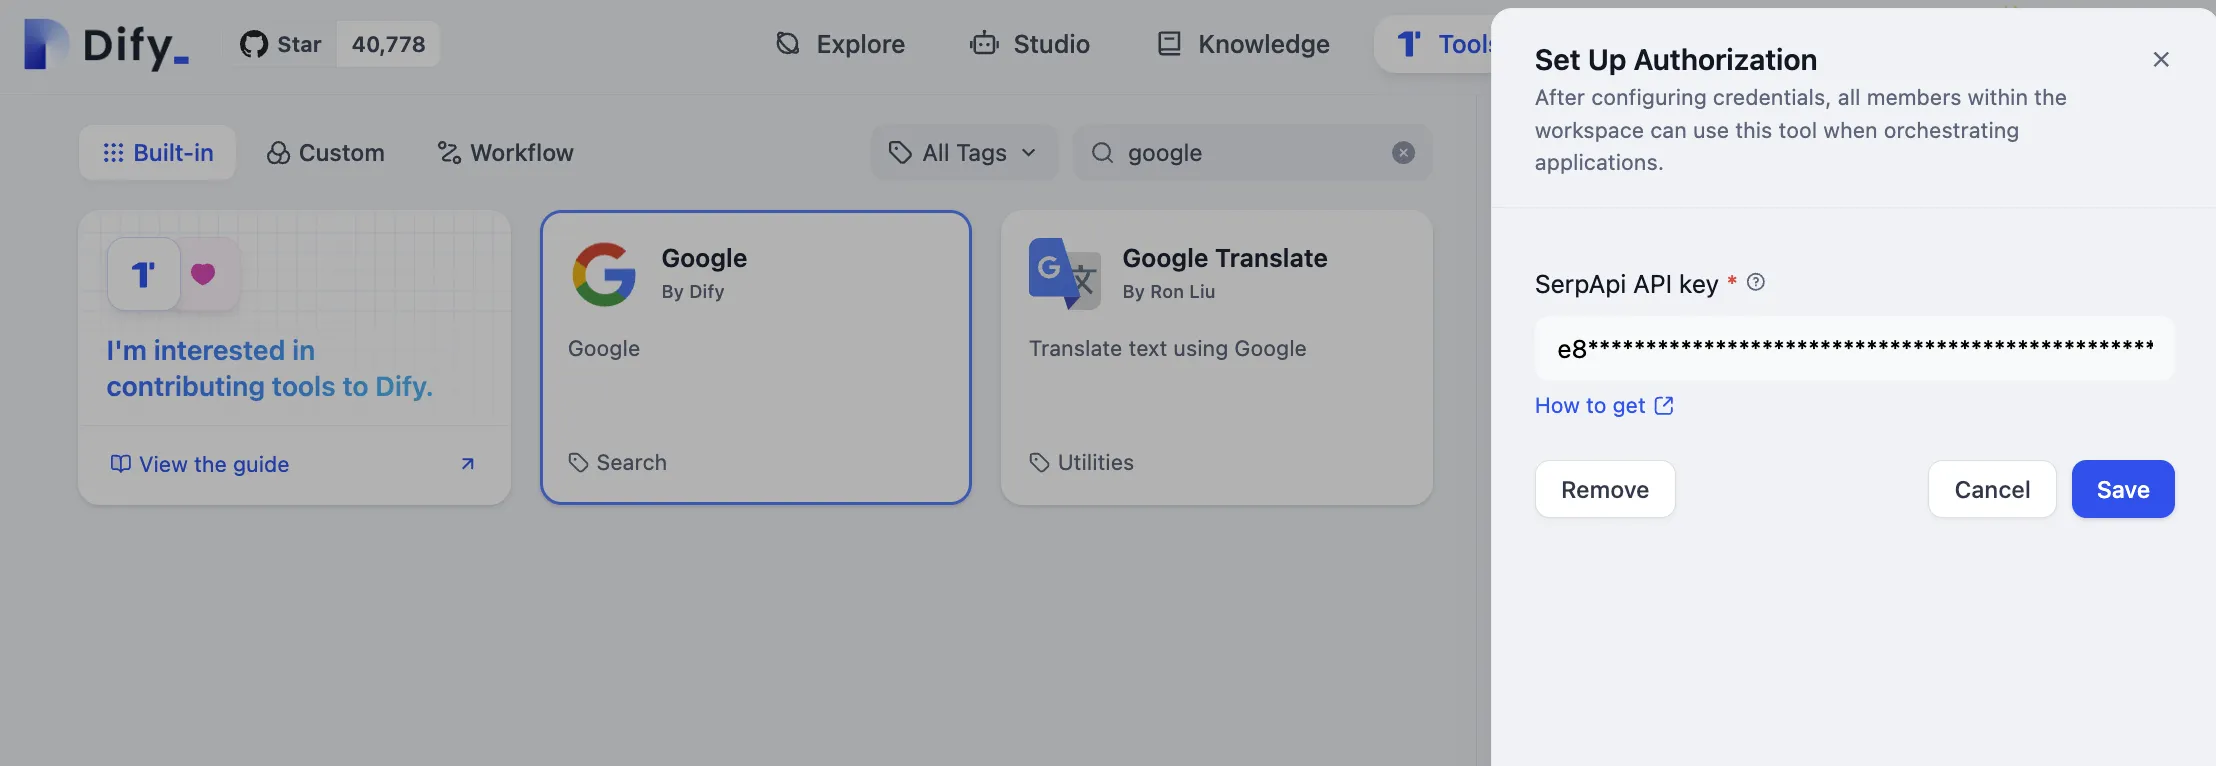Click the Dify logo
Screen dimensions: 2216x766
pos(106,45)
